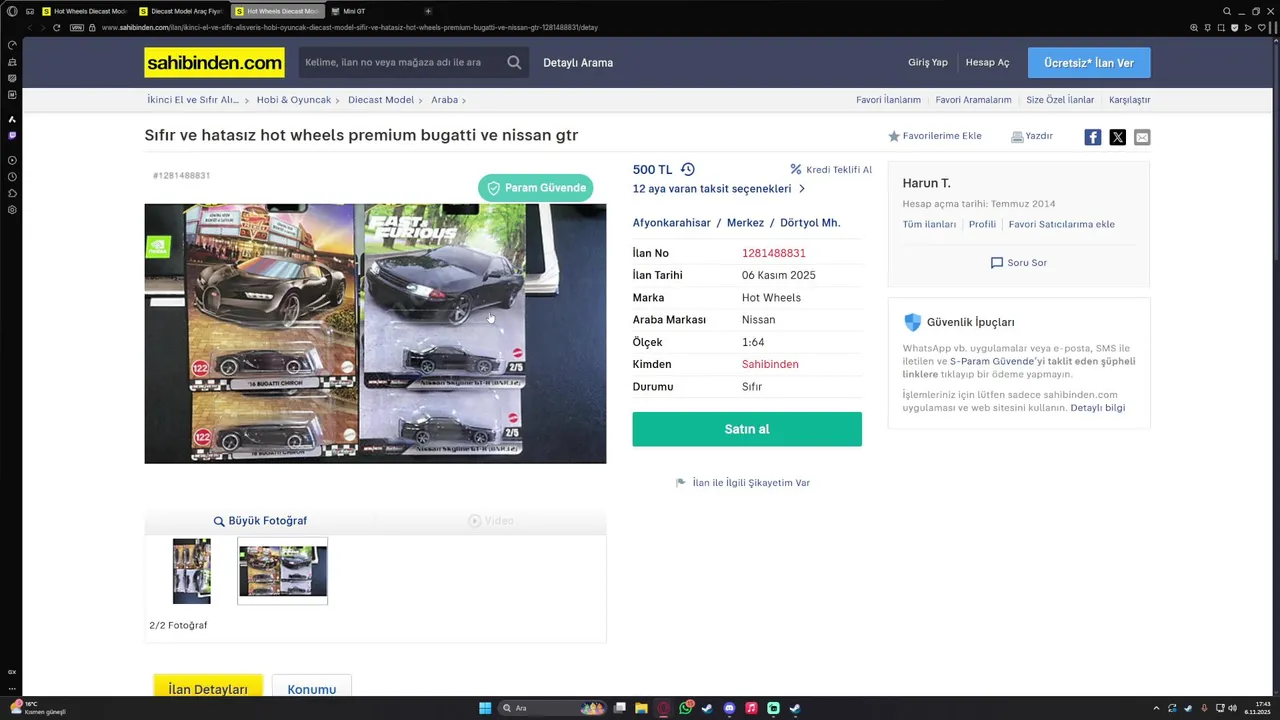The height and width of the screenshot is (720, 1280).
Task: Open Diecast Model breadcrumb
Action: click(x=381, y=100)
